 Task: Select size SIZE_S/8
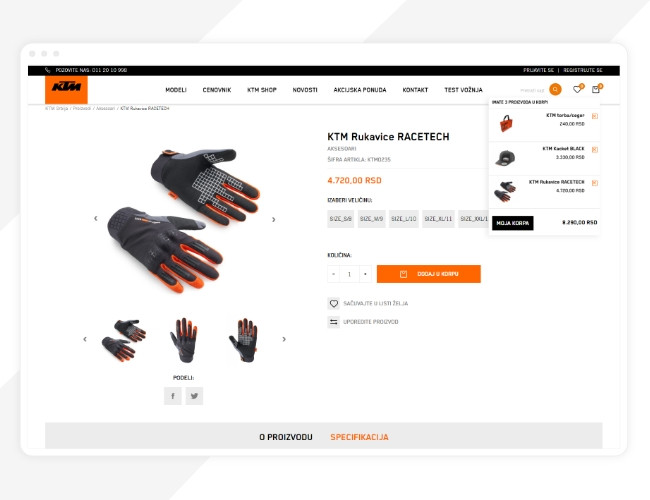(341, 219)
